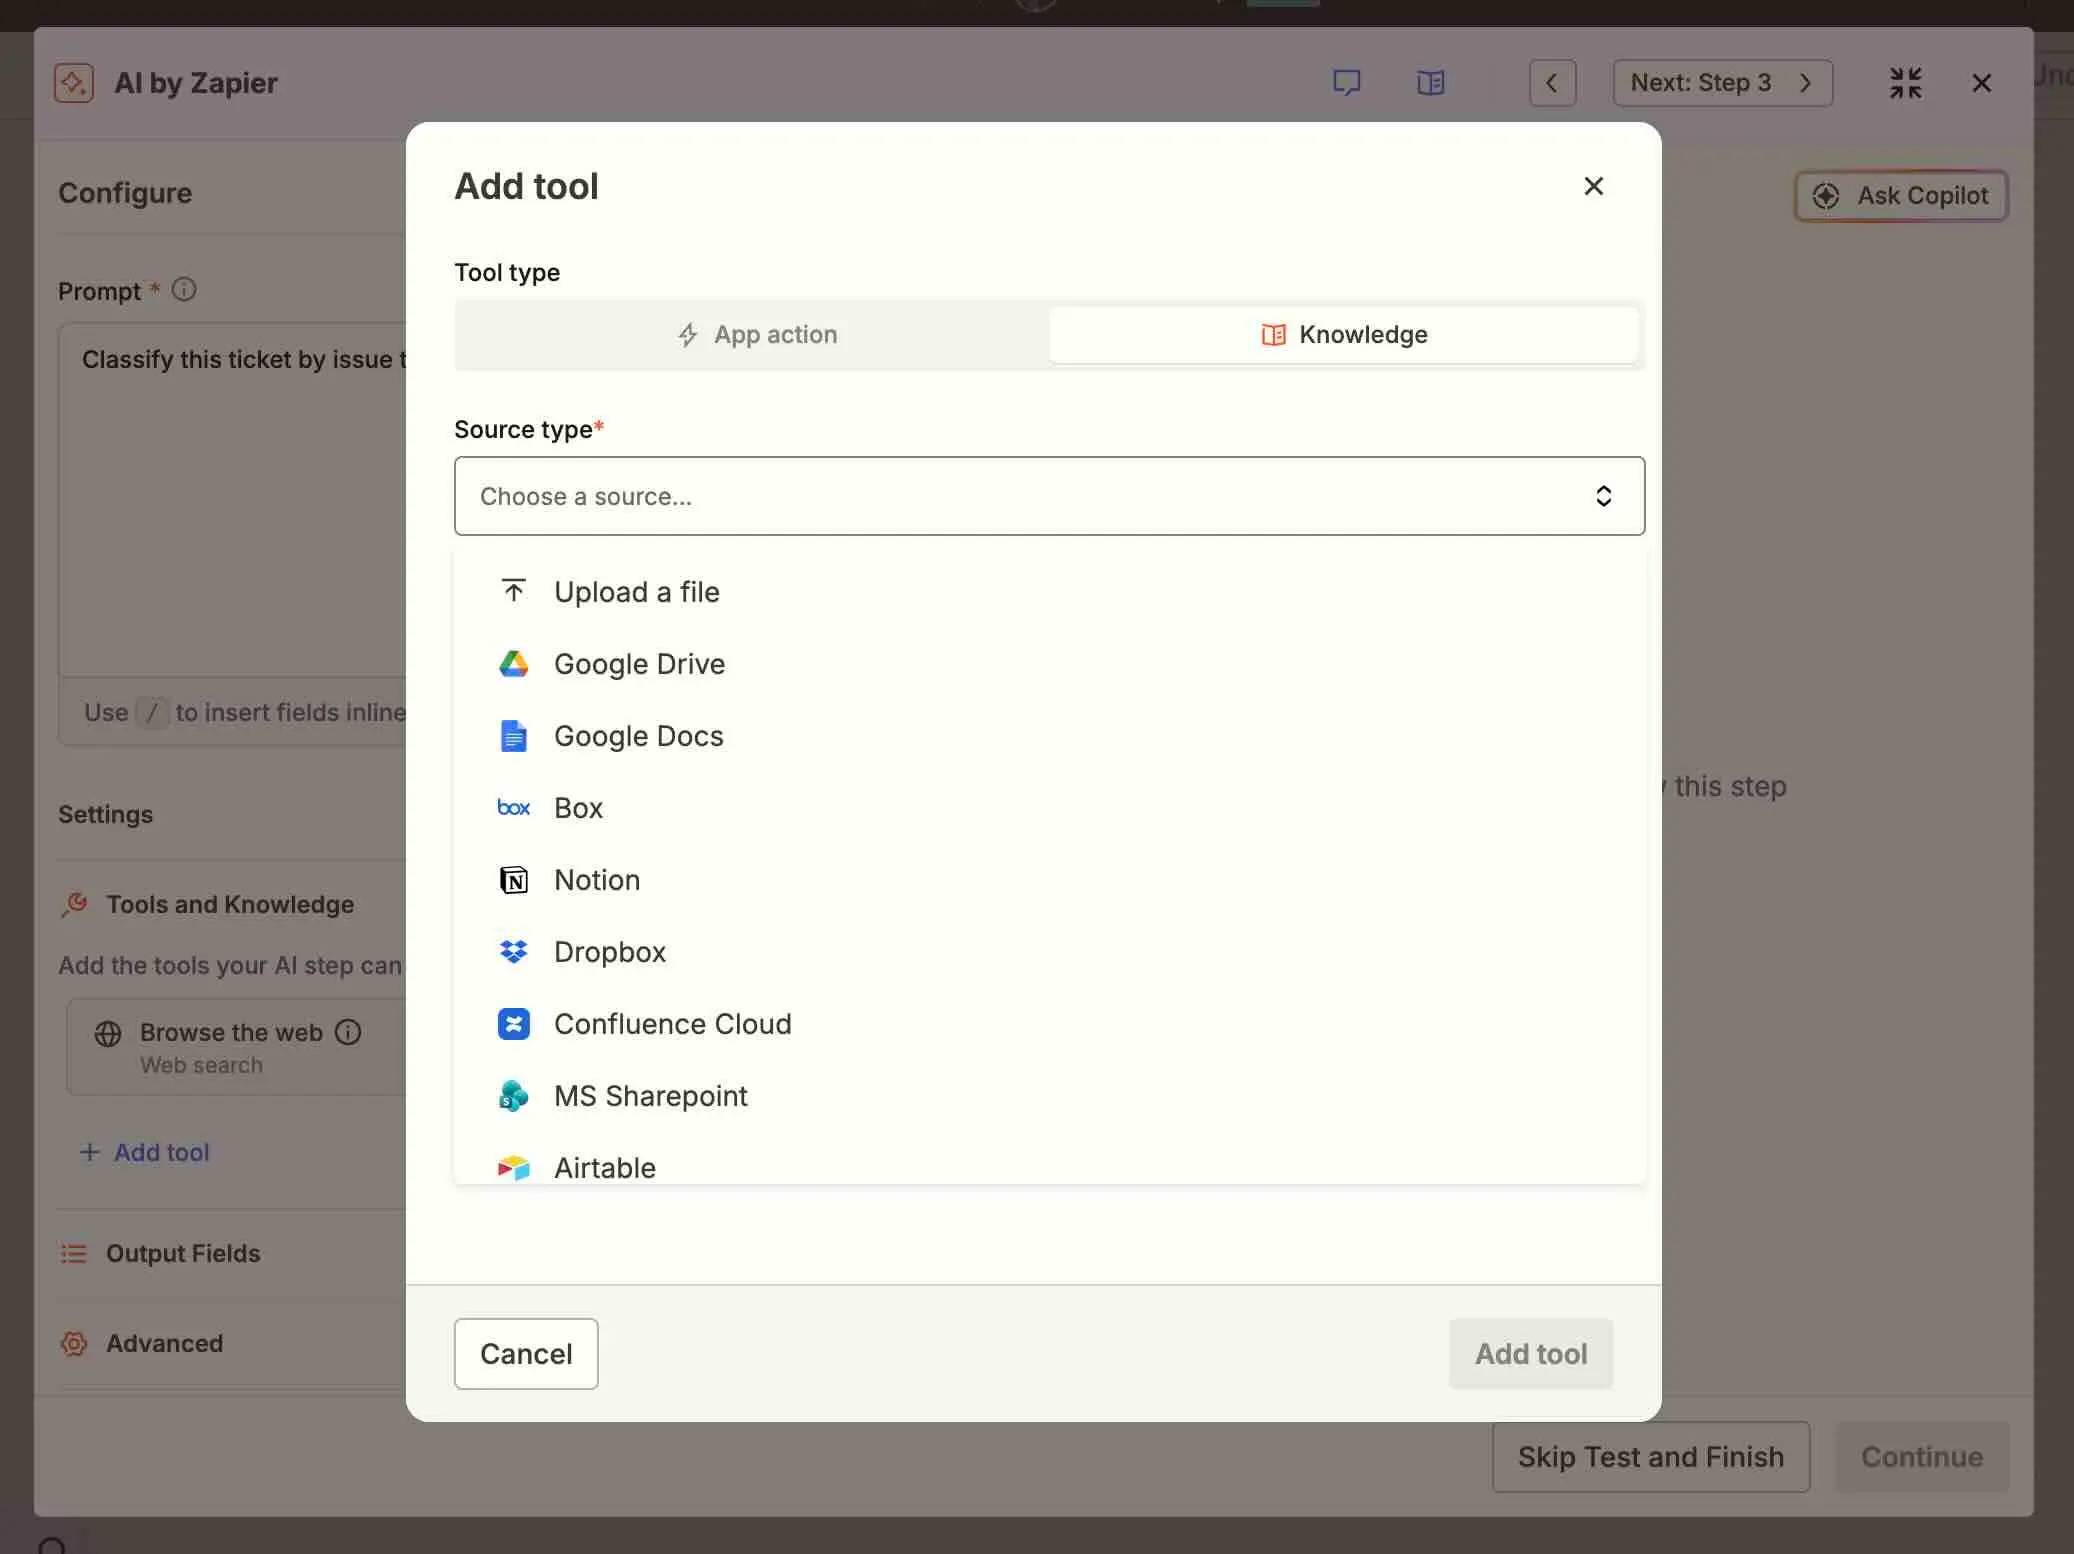This screenshot has width=2074, height=1554.
Task: Click the Upload arrow icon
Action: point(513,591)
